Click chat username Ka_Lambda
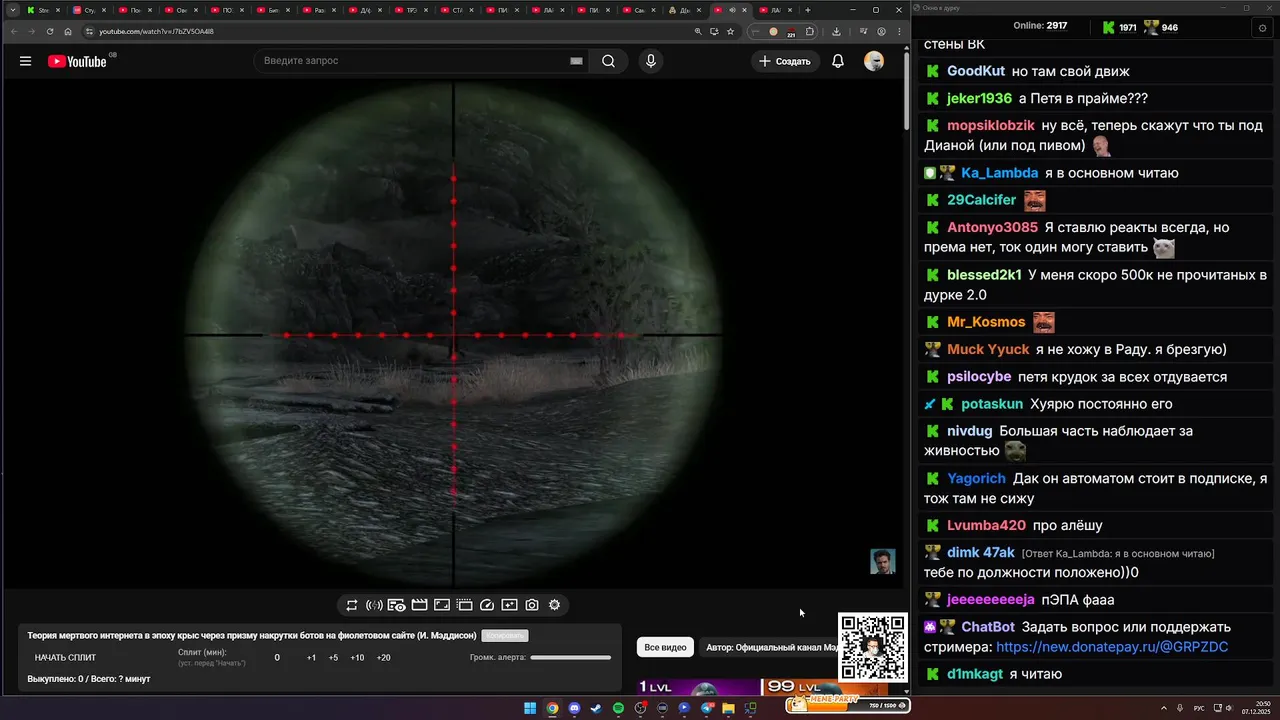This screenshot has height=720, width=1280. point(1000,173)
